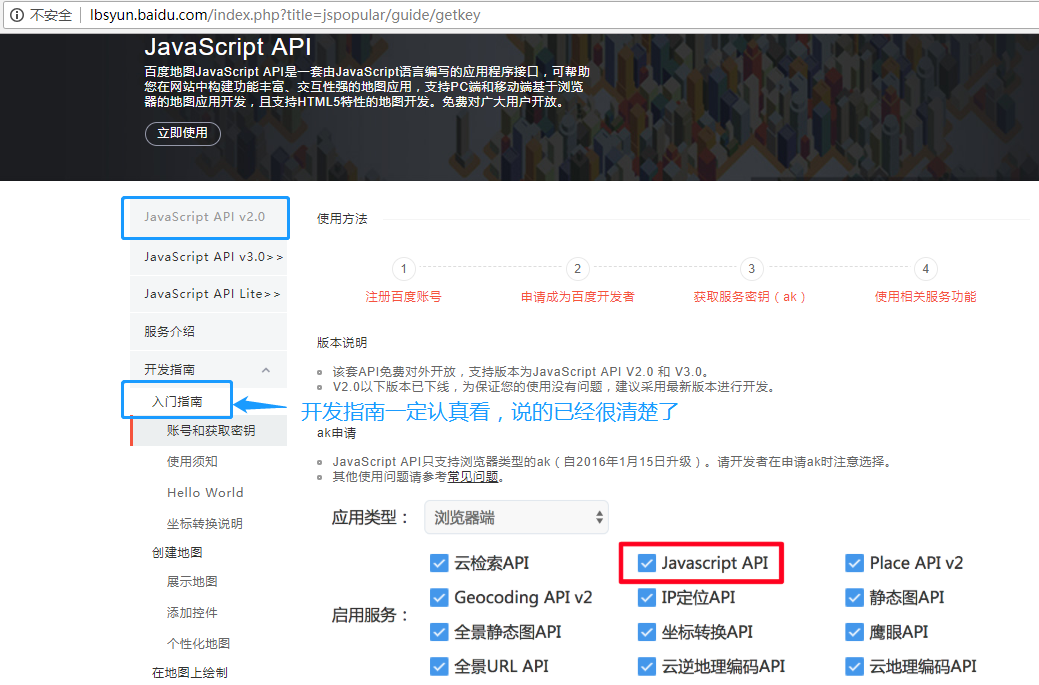Toggle Javascript API checkbox
This screenshot has width=1039, height=685.
[647, 563]
